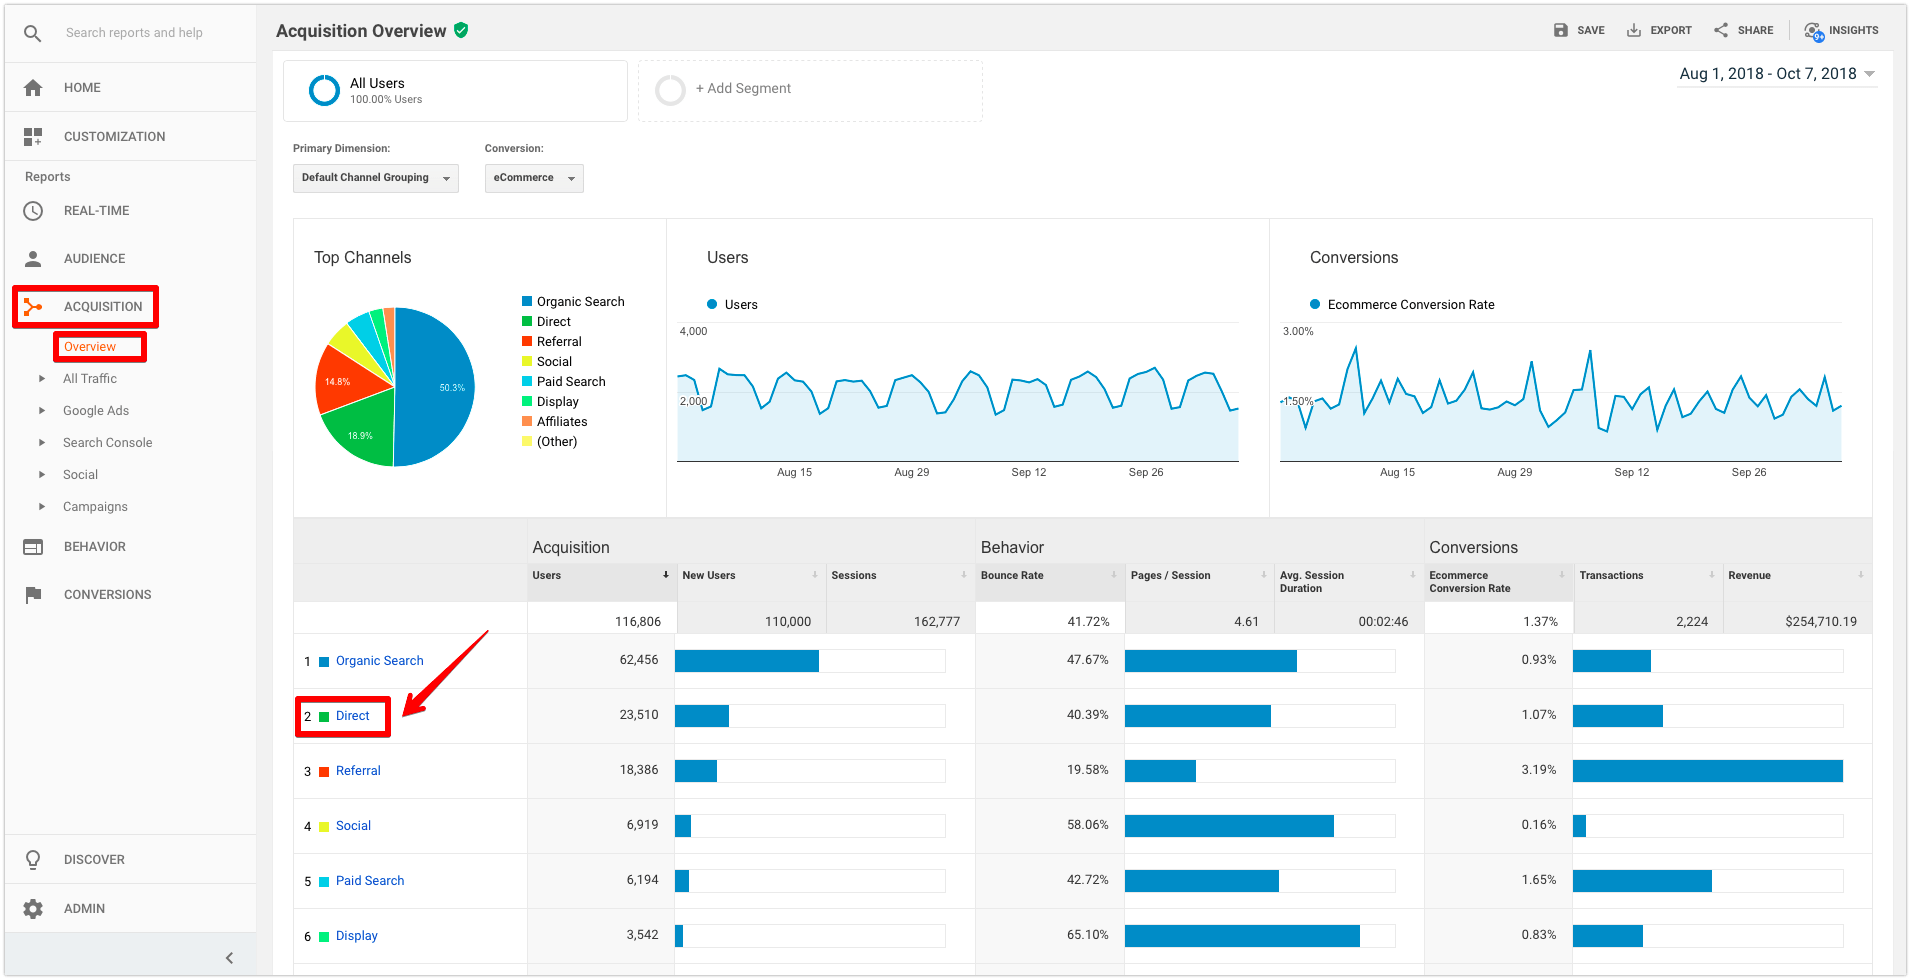Click the Audience person icon
Viewport: 1911px width, 980px height.
(33, 259)
